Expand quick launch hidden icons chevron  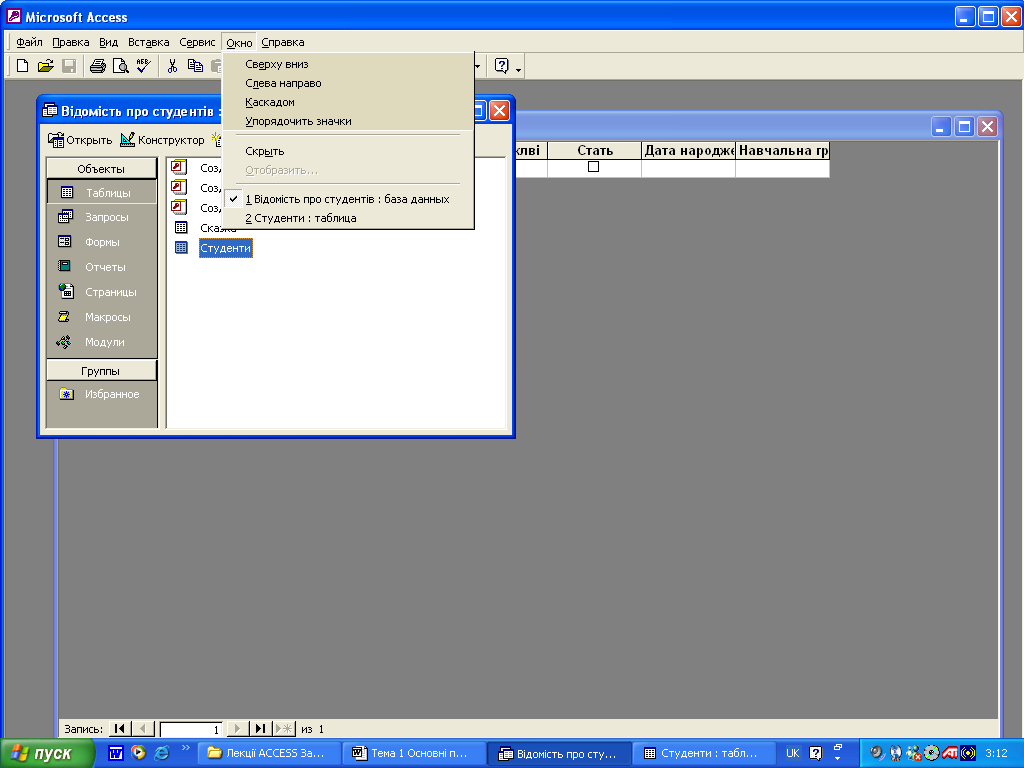(185, 748)
